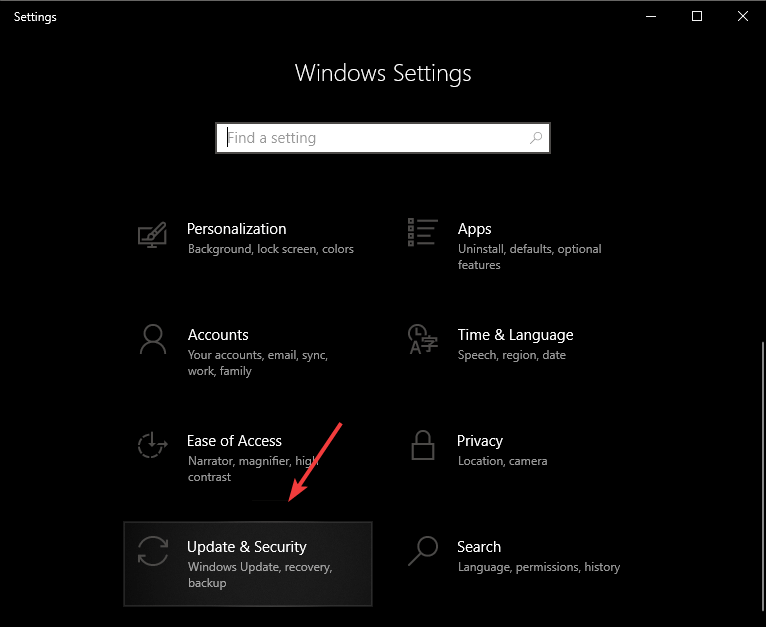Click the Ease of Access dashed-circle icon
The width and height of the screenshot is (766, 627).
[x=152, y=445]
